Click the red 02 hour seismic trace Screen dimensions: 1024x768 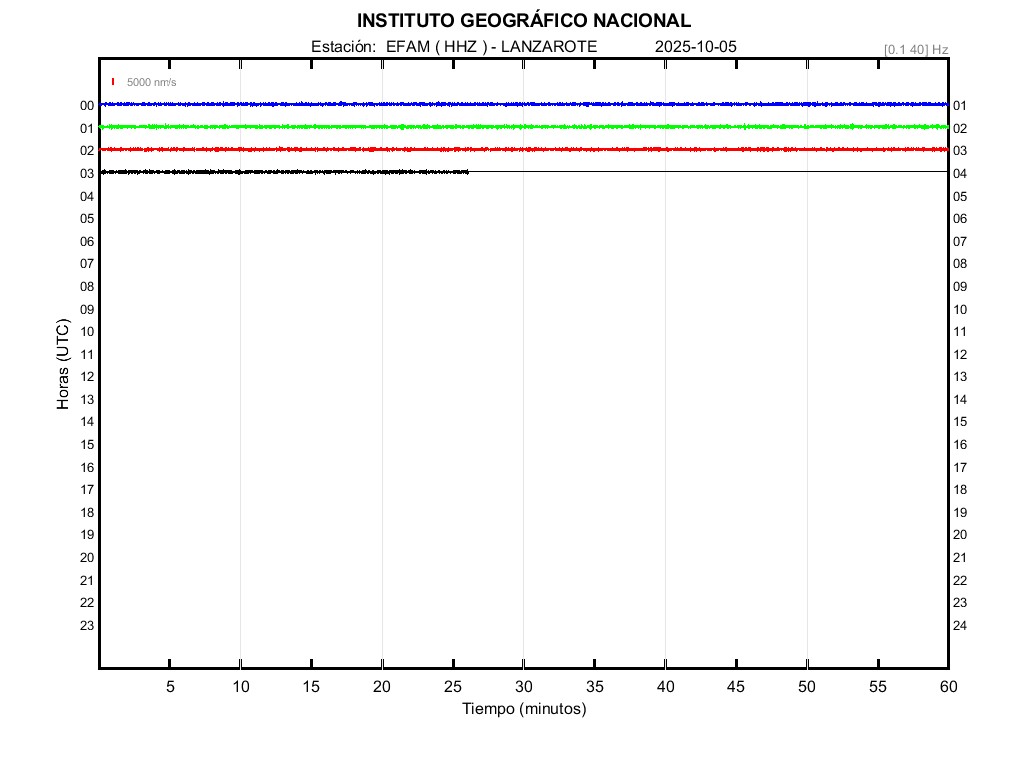click(523, 149)
